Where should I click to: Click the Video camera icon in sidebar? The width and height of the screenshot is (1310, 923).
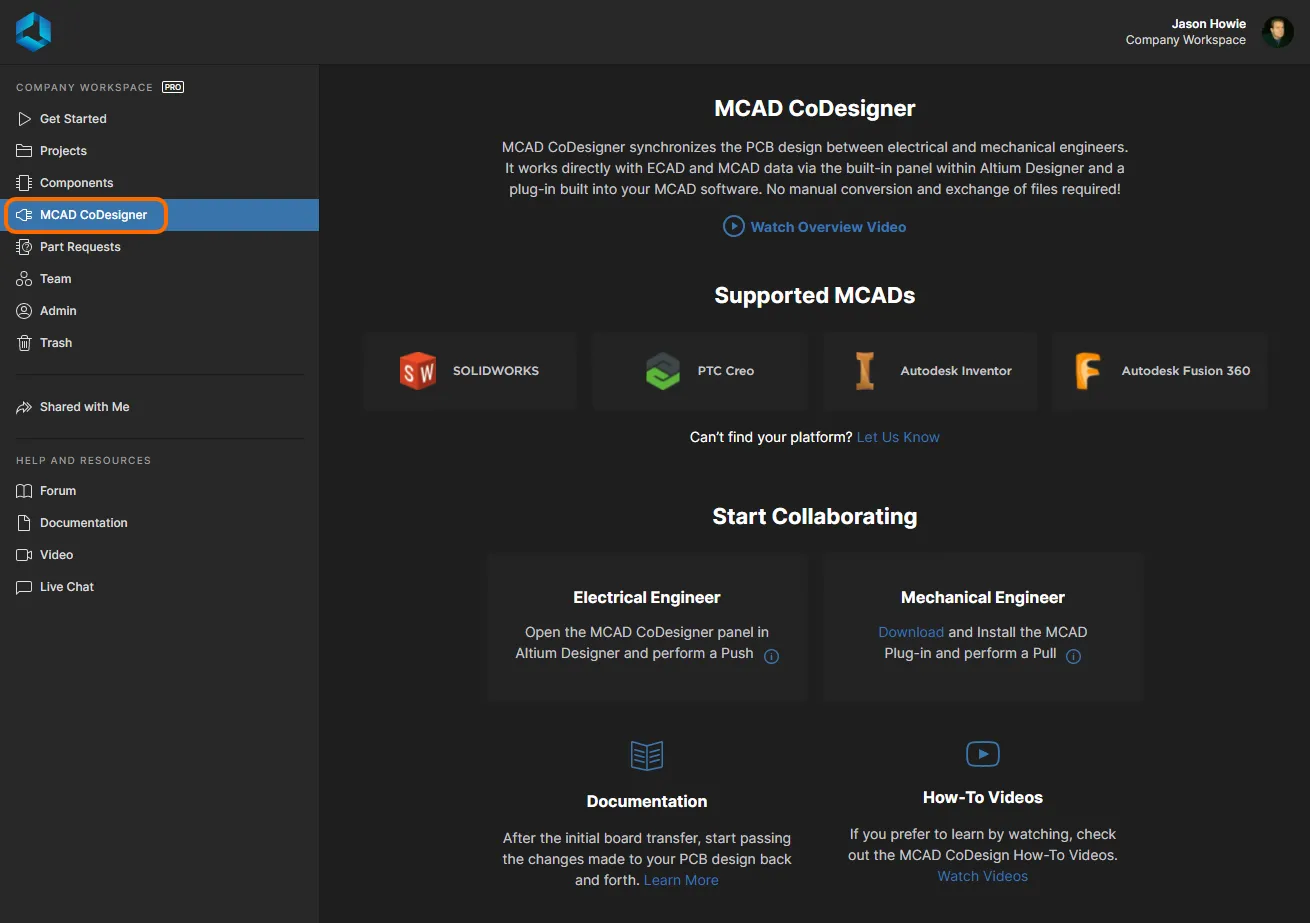click(24, 555)
